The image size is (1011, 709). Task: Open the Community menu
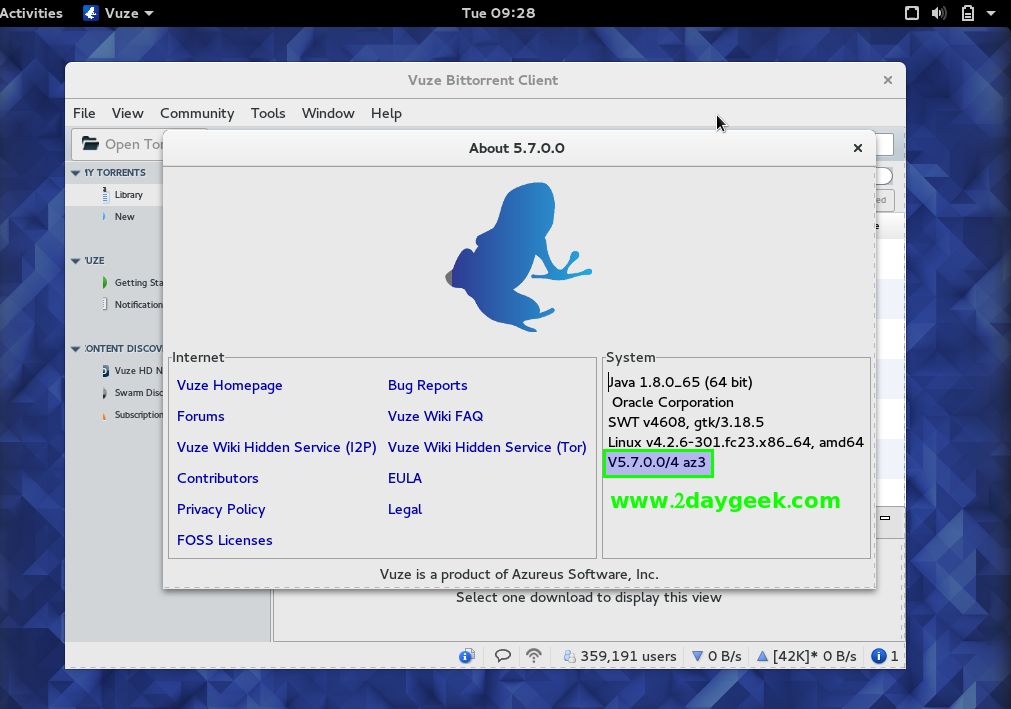point(197,113)
